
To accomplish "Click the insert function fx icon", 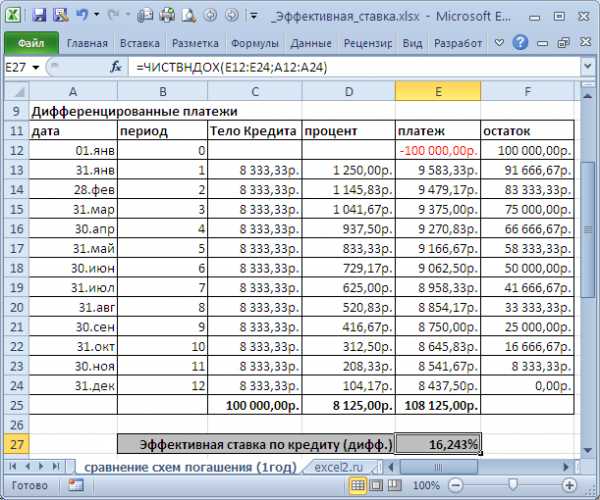I will pos(116,67).
